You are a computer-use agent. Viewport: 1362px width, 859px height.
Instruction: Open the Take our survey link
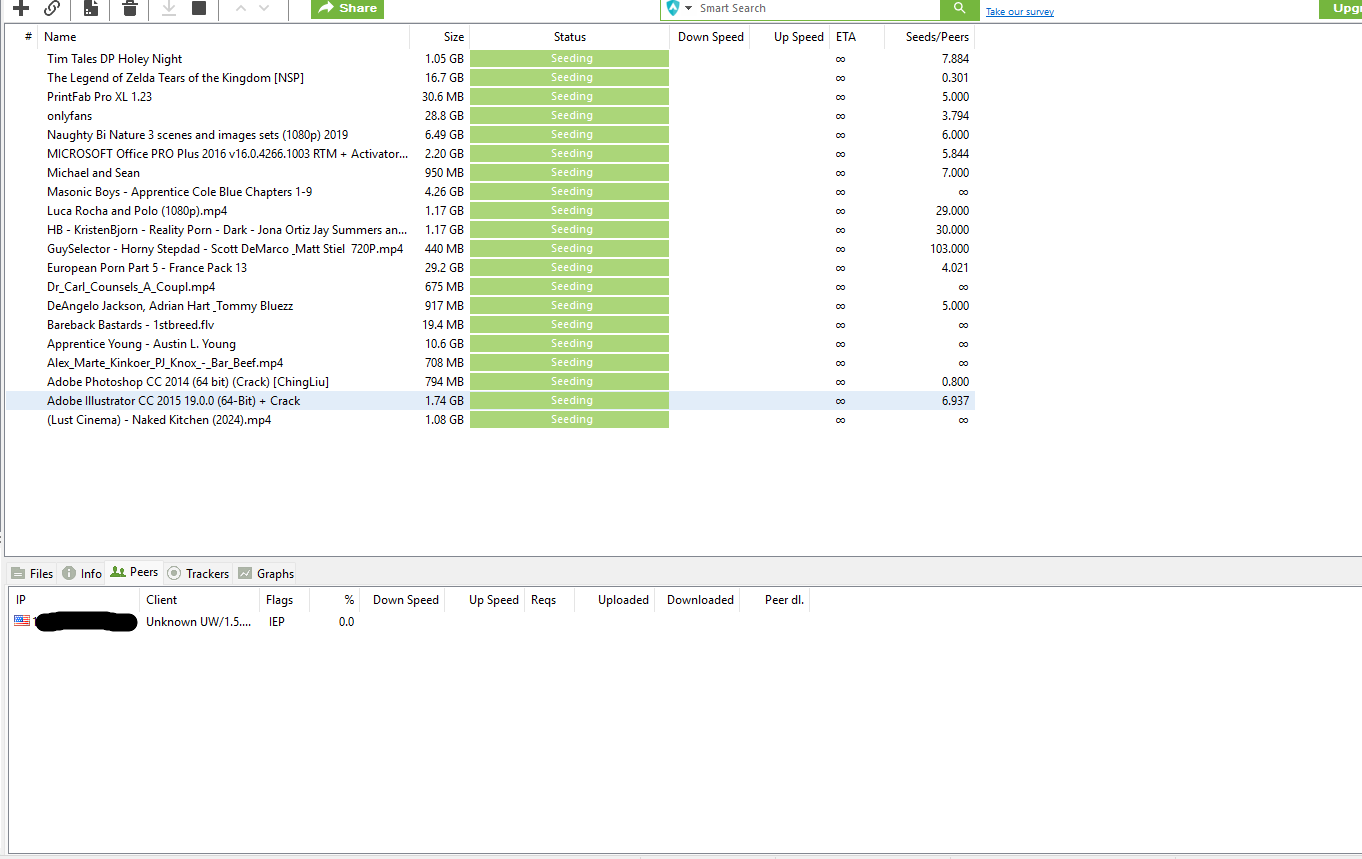tap(1019, 12)
